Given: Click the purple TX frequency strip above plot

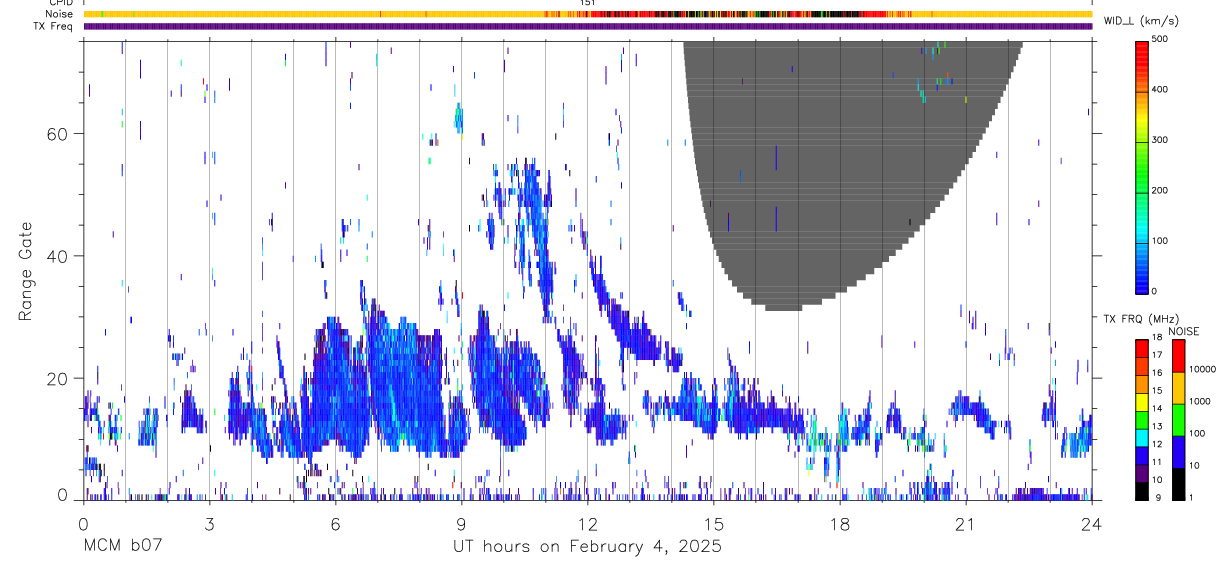Looking at the screenshot, I should click(x=587, y=26).
